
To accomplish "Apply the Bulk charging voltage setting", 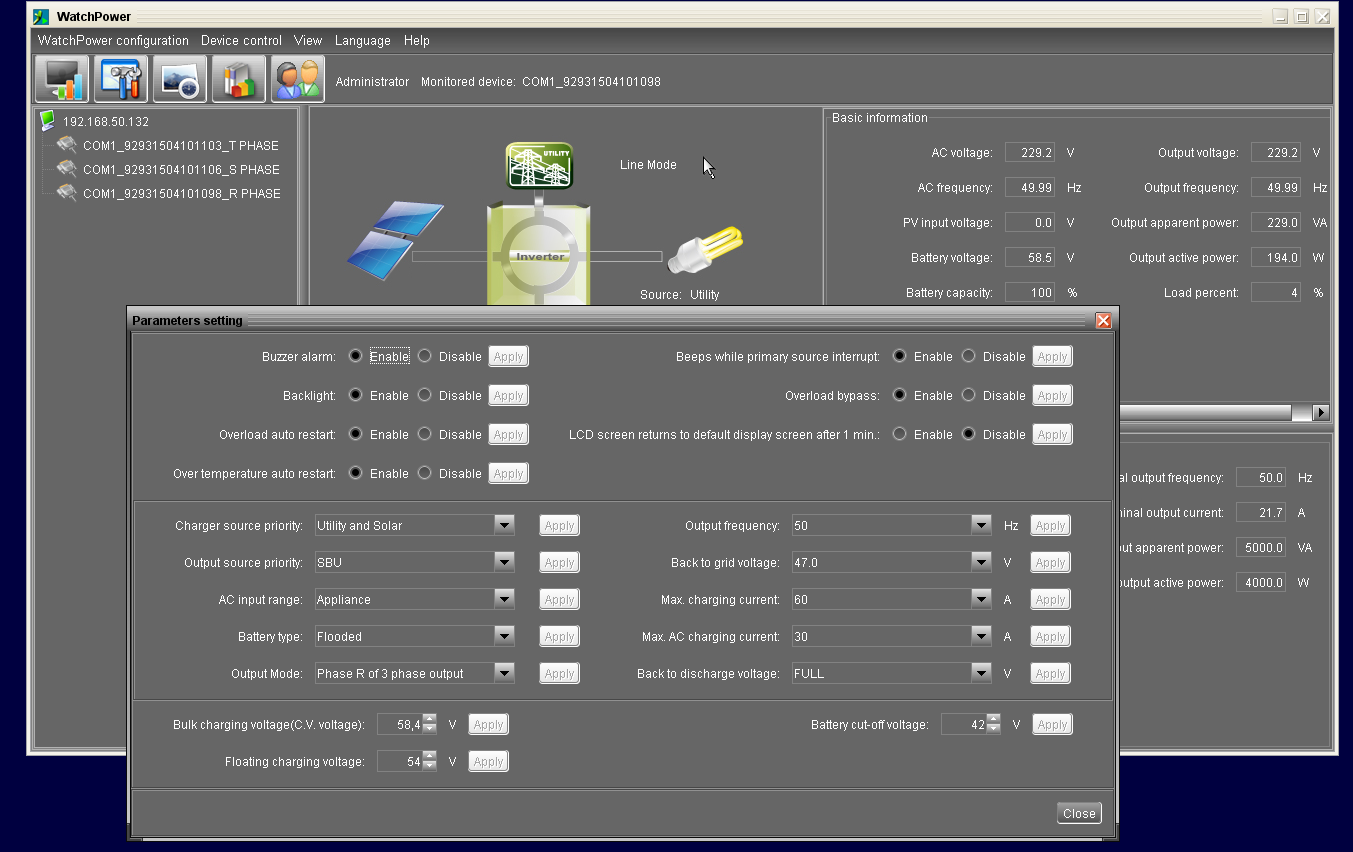I will 488,724.
